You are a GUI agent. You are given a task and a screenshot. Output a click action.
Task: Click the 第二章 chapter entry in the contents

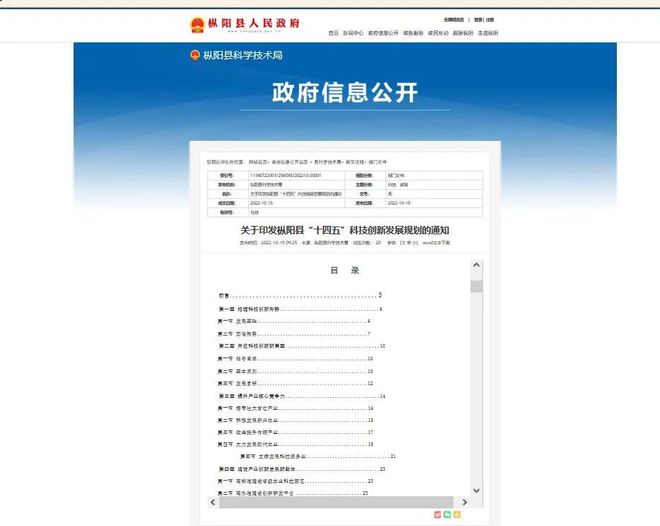coord(302,346)
